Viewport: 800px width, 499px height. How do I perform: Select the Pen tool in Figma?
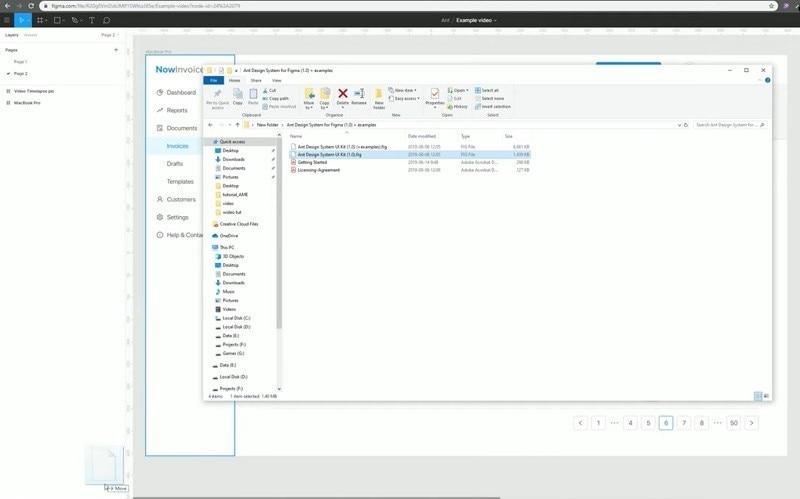tap(75, 20)
